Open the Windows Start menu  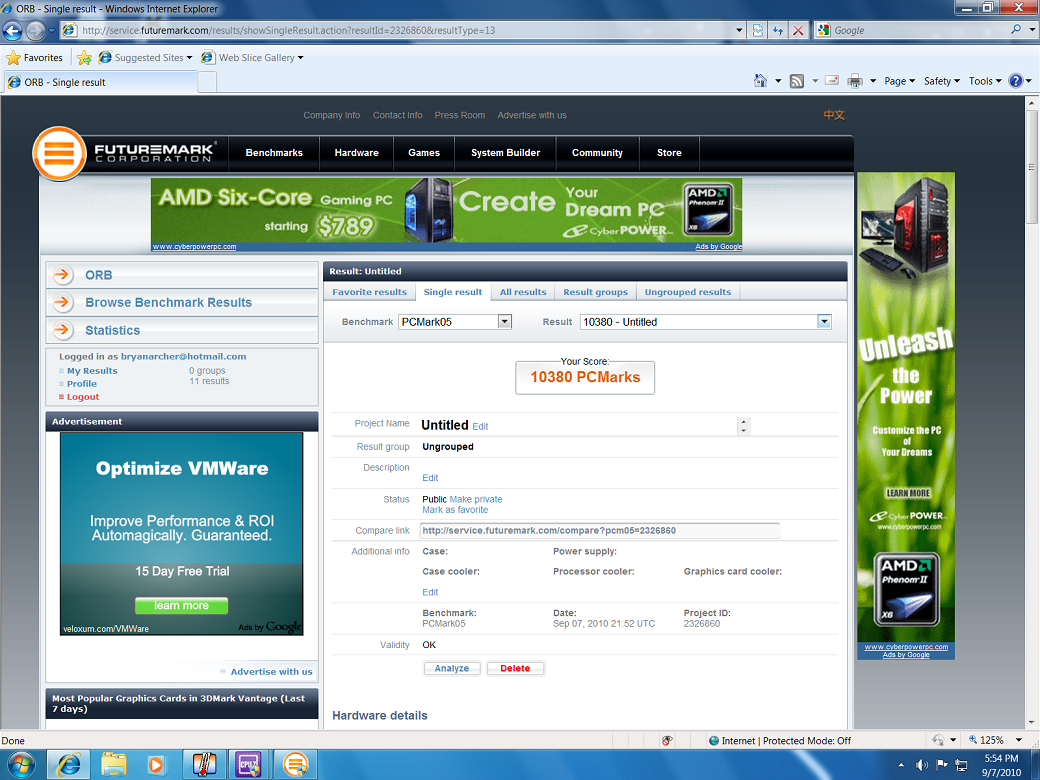[21, 765]
